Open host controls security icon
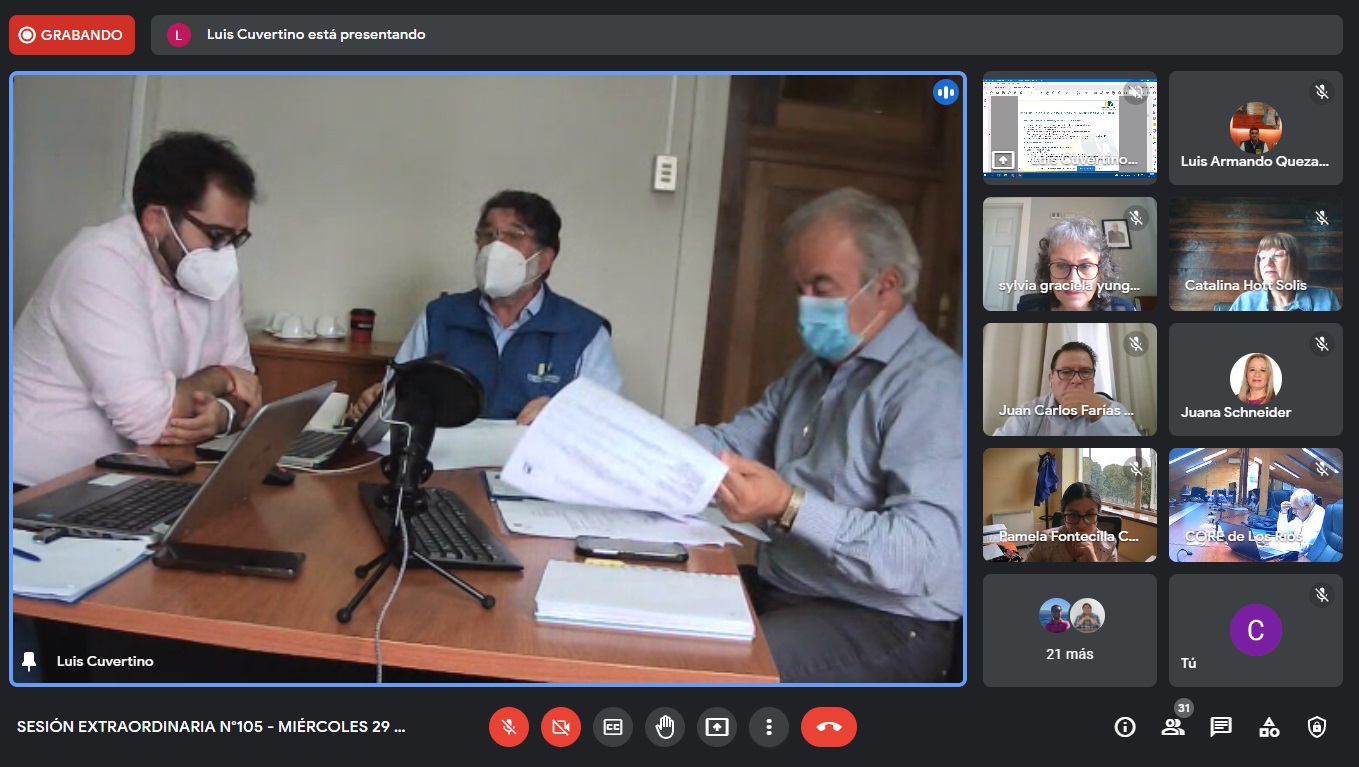1359x767 pixels. point(1317,727)
